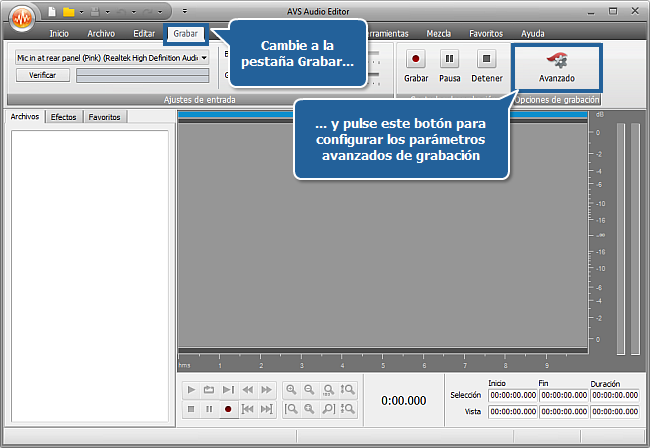Undo with the quick access undo icon
Screen dimensions: 650x448
(121, 12)
